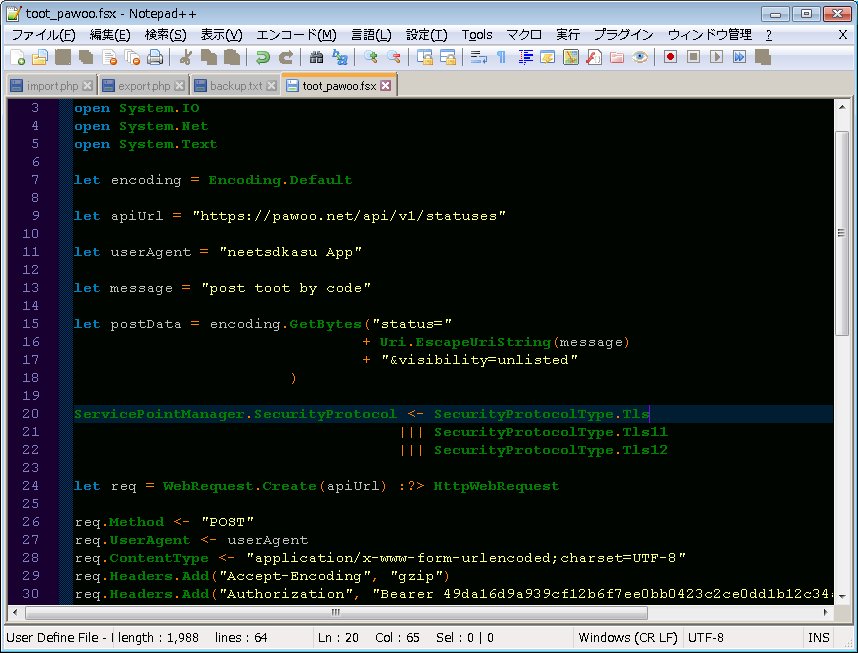Toggle INS mode in status bar

coord(819,638)
